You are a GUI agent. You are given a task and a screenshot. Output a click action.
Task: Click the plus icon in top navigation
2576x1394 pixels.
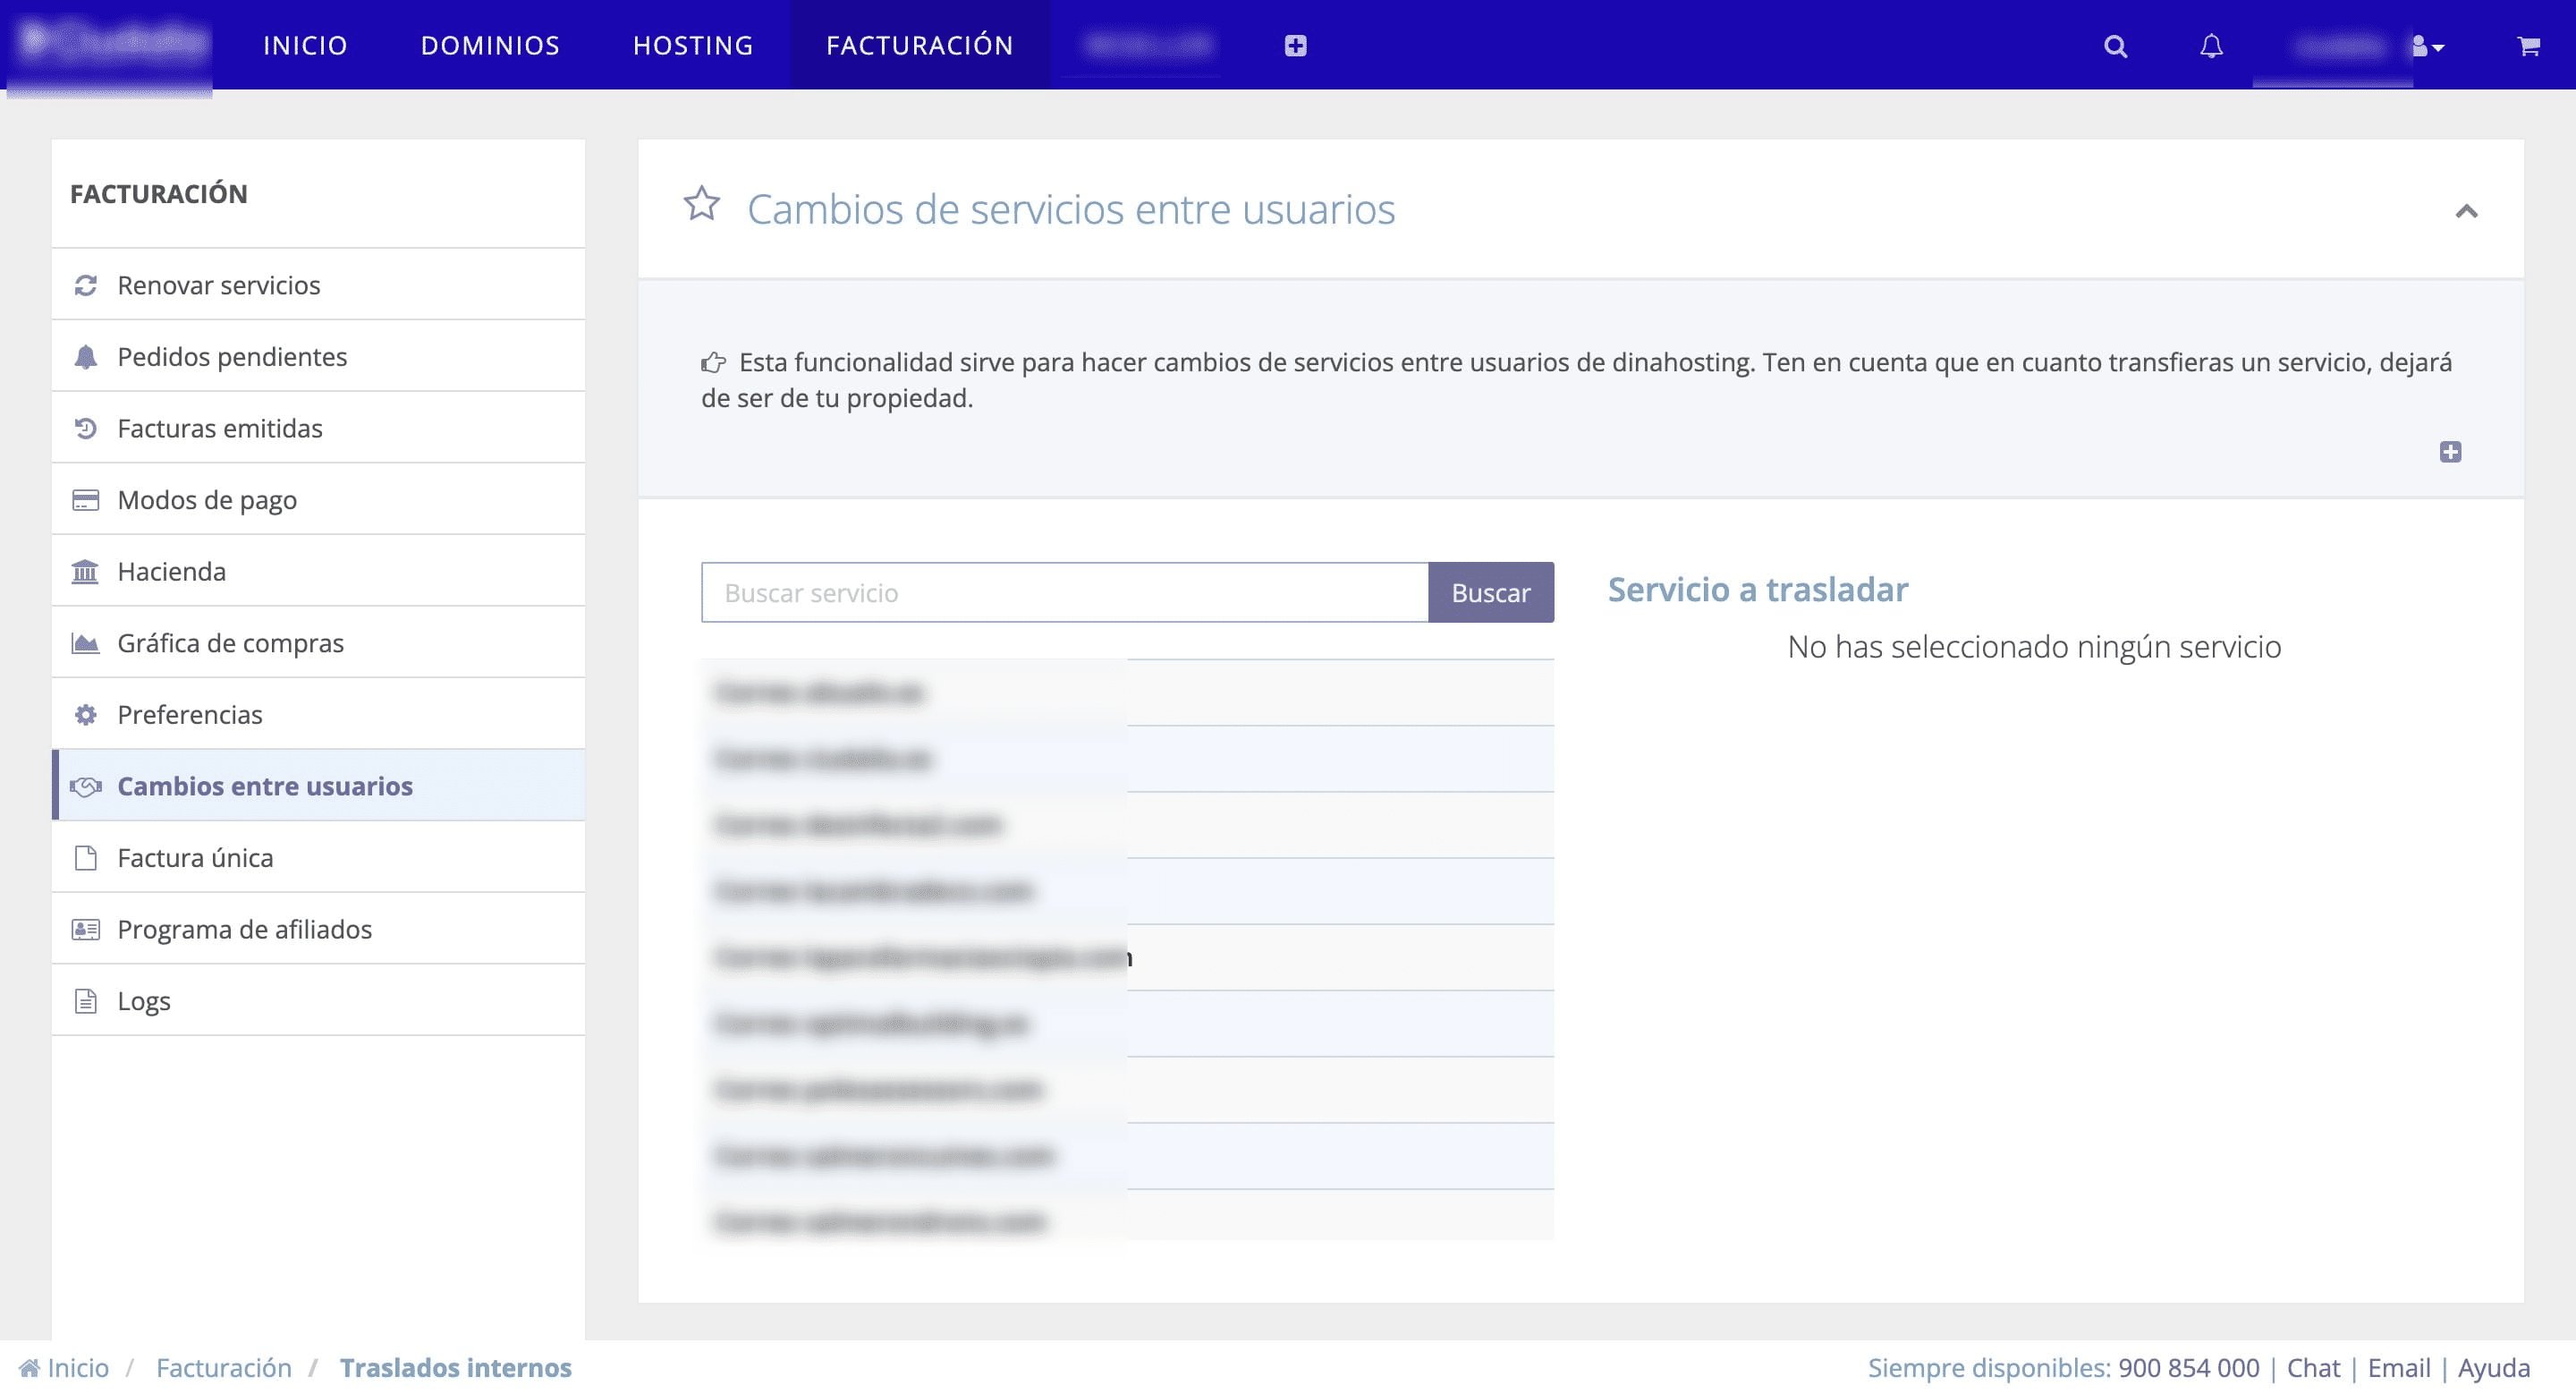[1295, 46]
